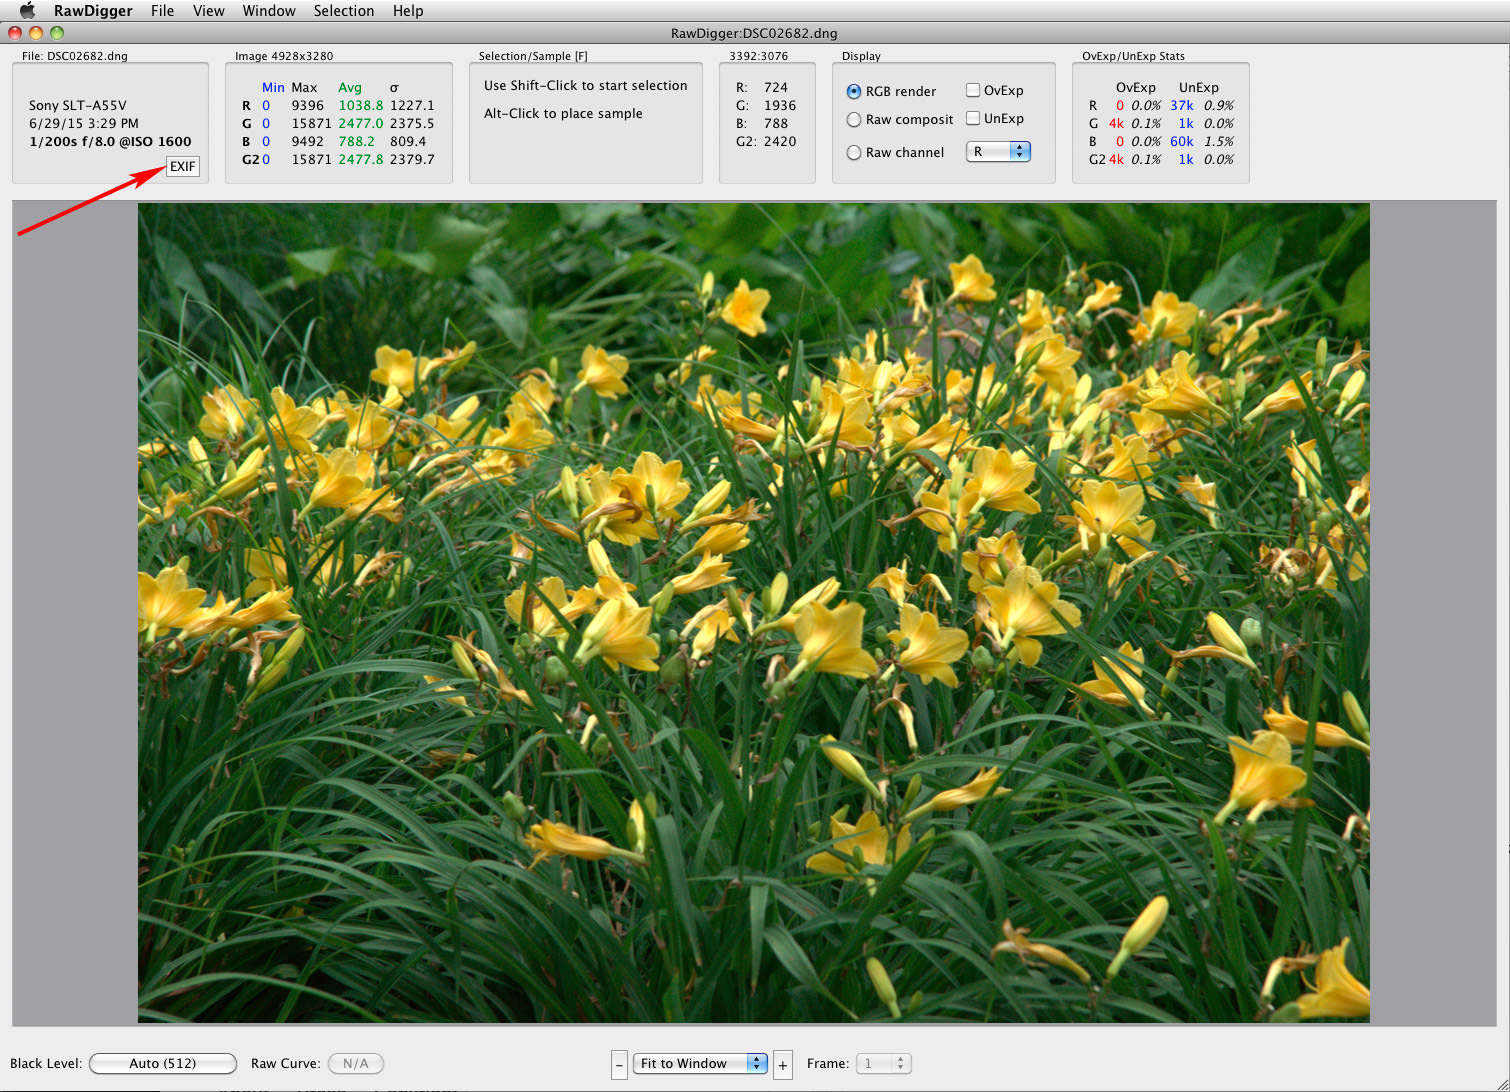The image size is (1510, 1092).
Task: Open the Fit to Window zoom dropdown
Action: (701, 1063)
